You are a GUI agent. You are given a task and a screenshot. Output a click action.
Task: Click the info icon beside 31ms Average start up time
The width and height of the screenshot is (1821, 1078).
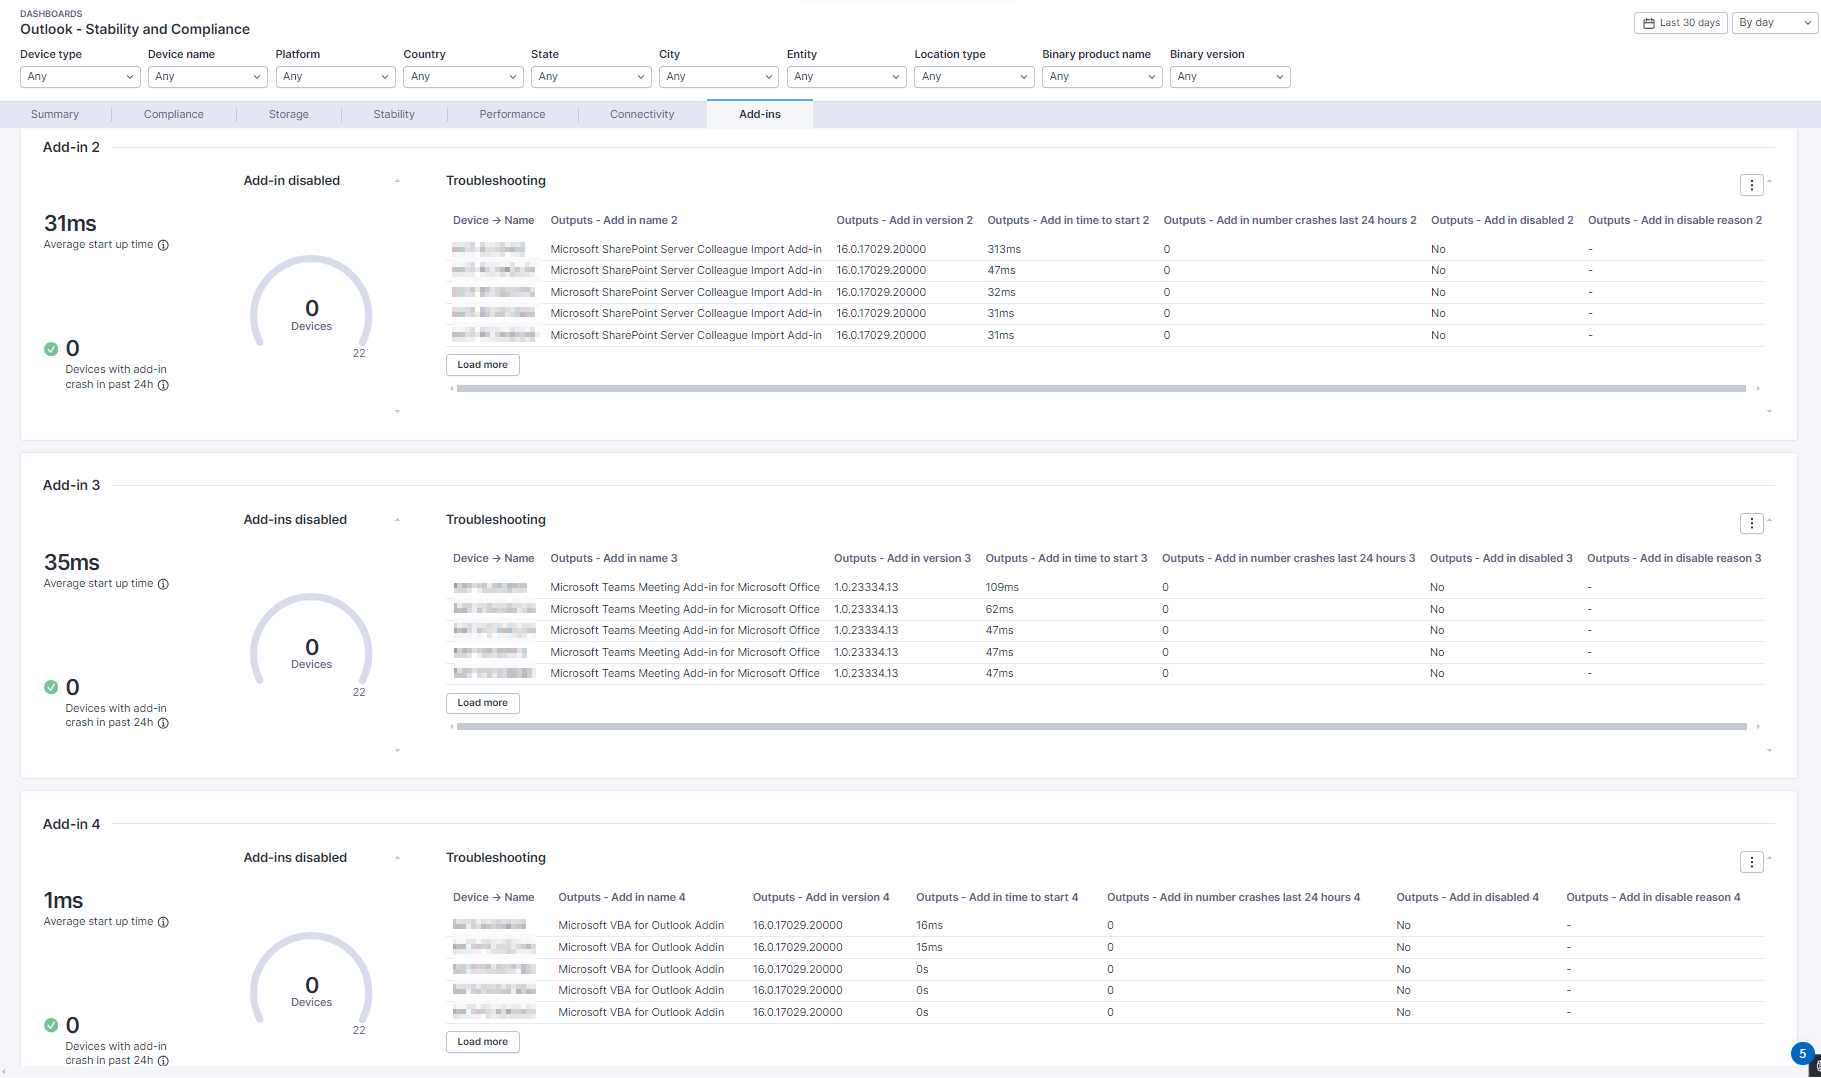[x=163, y=245]
